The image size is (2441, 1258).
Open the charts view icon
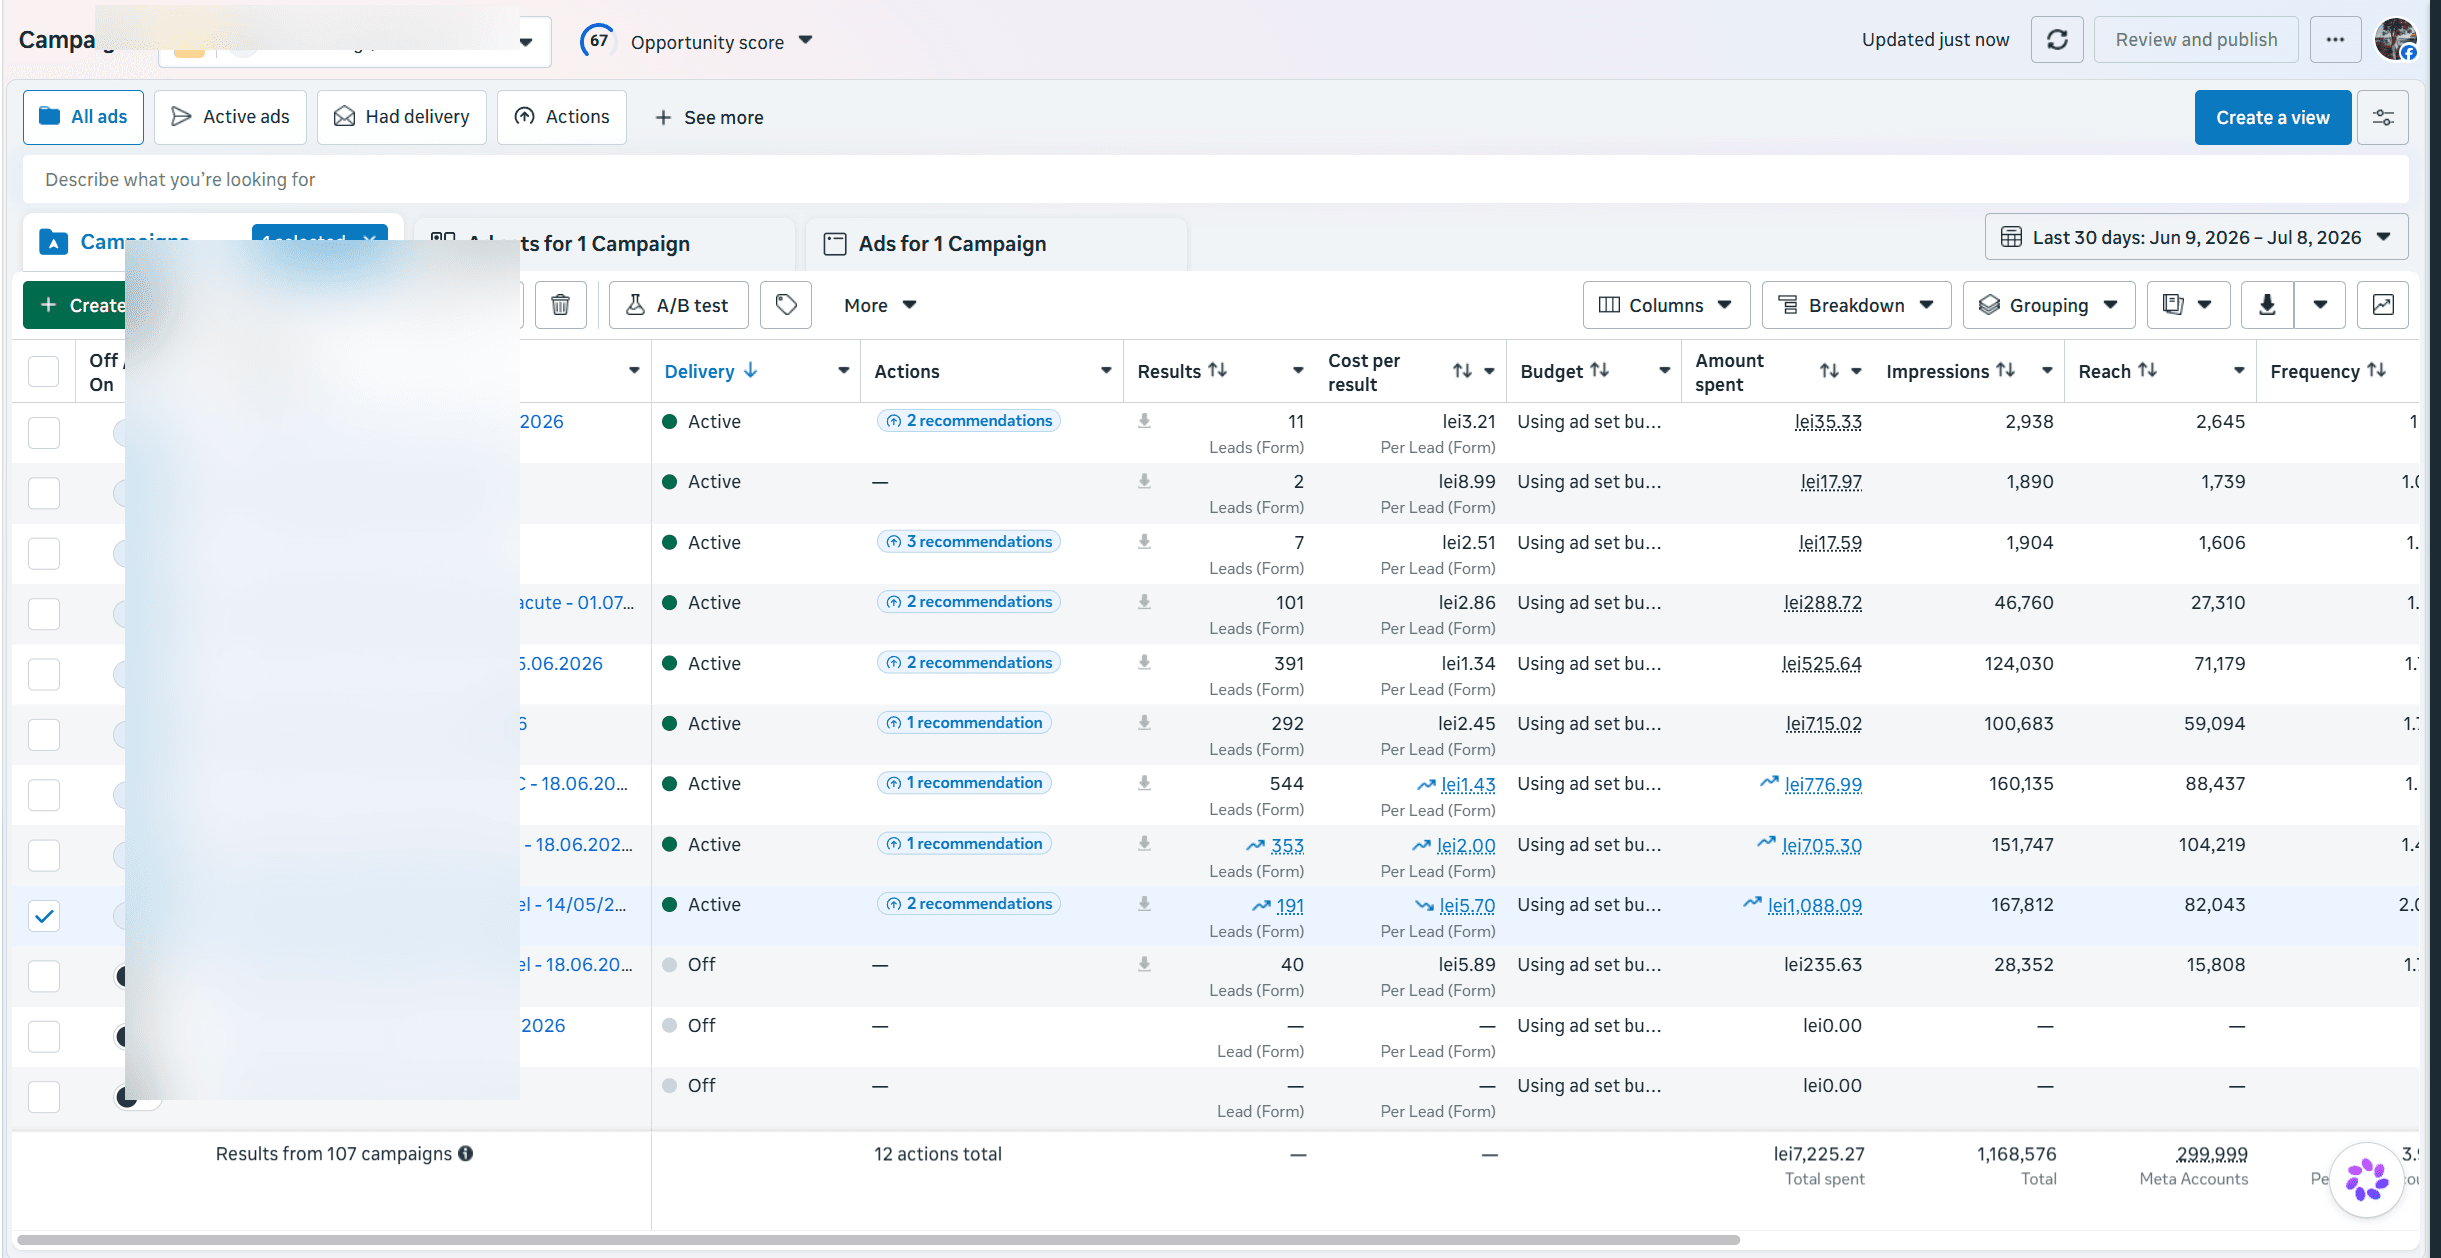coord(2383,305)
